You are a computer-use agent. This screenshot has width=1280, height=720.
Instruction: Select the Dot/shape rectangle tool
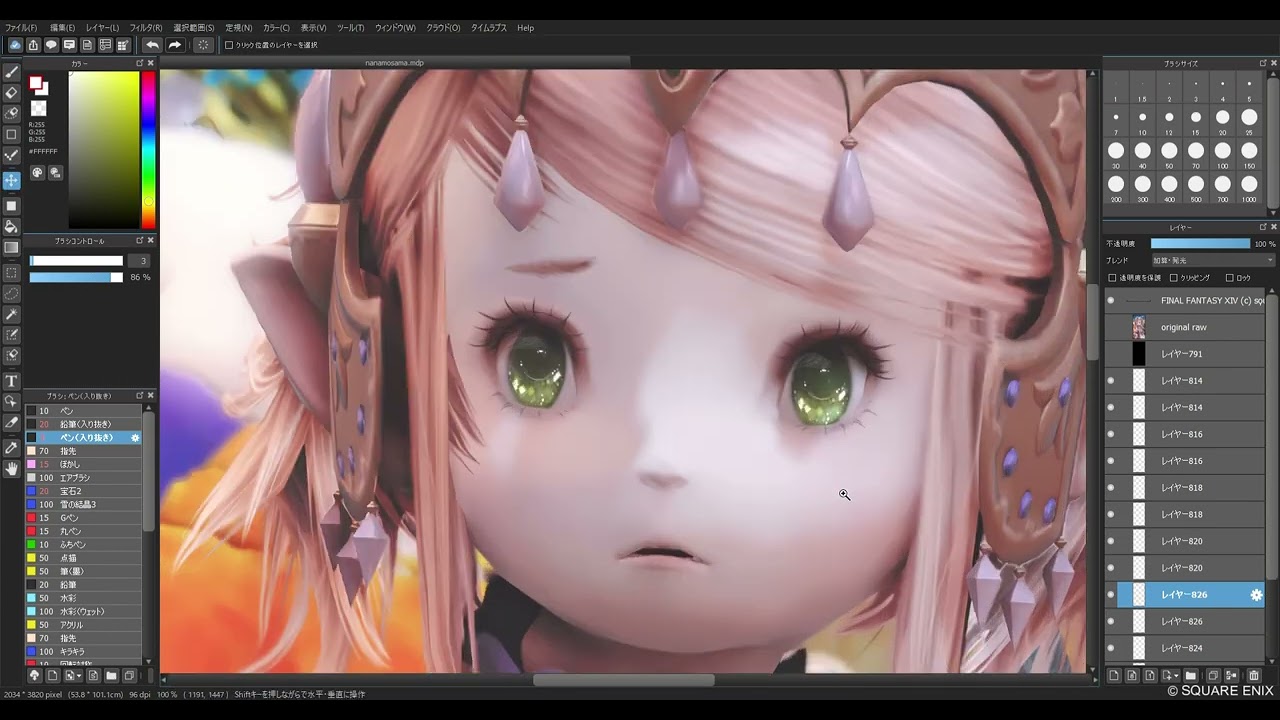12,134
